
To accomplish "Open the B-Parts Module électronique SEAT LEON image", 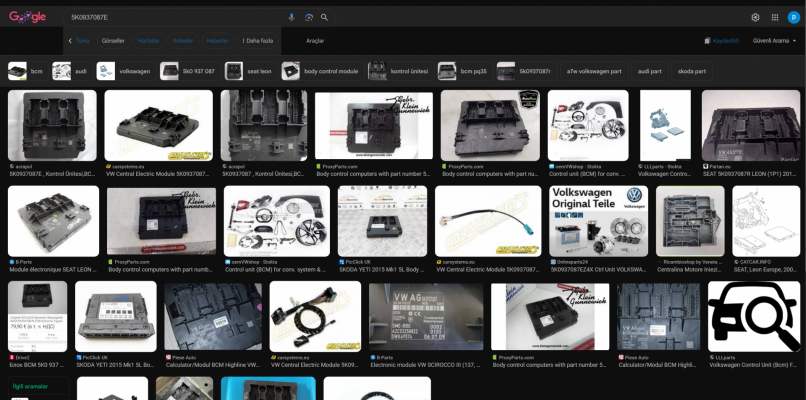I will pyautogui.click(x=53, y=221).
